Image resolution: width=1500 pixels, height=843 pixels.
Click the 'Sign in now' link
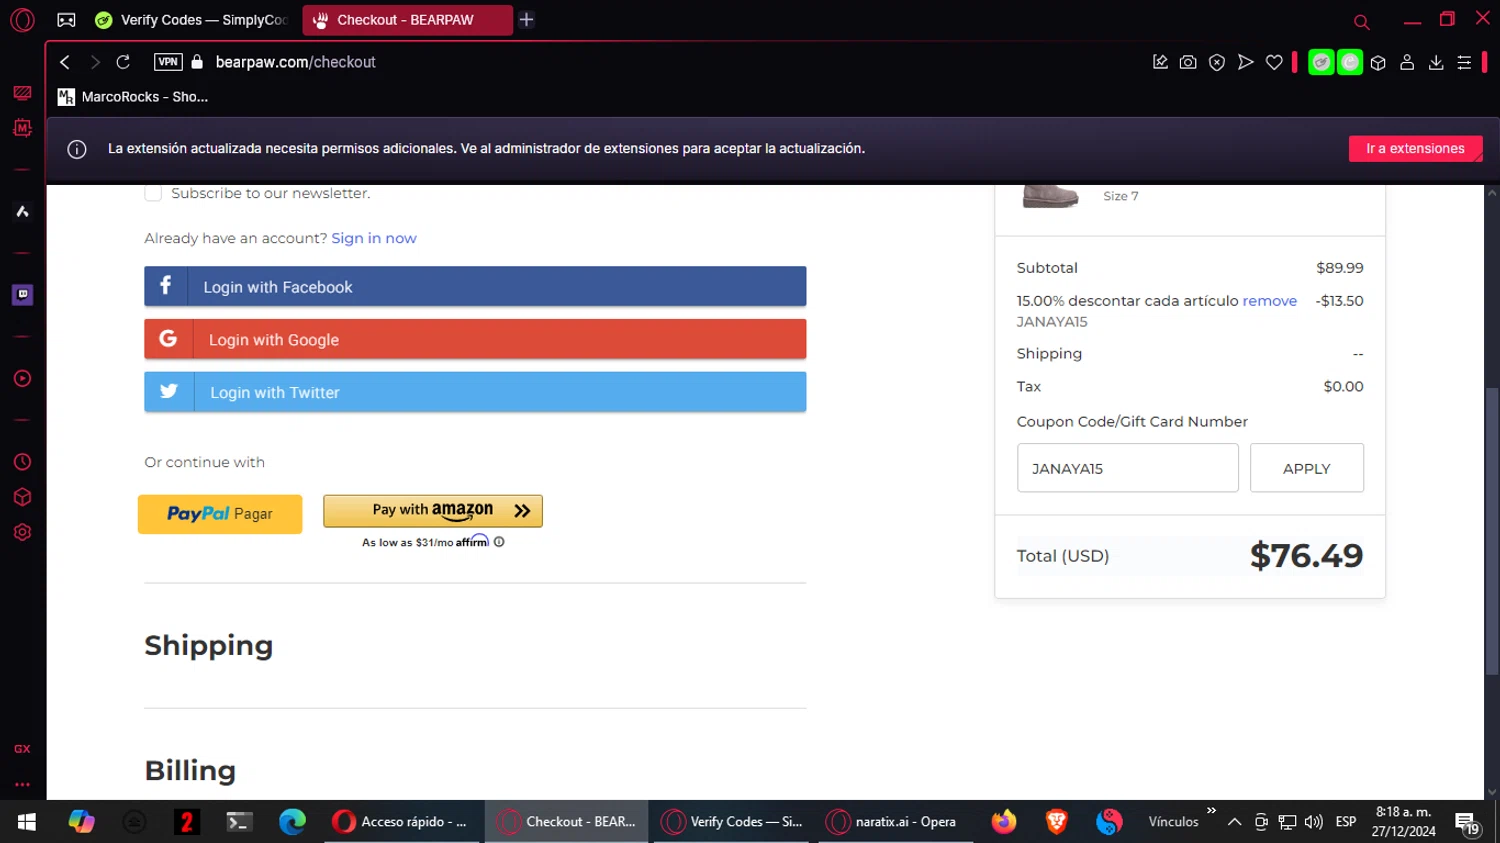click(374, 238)
